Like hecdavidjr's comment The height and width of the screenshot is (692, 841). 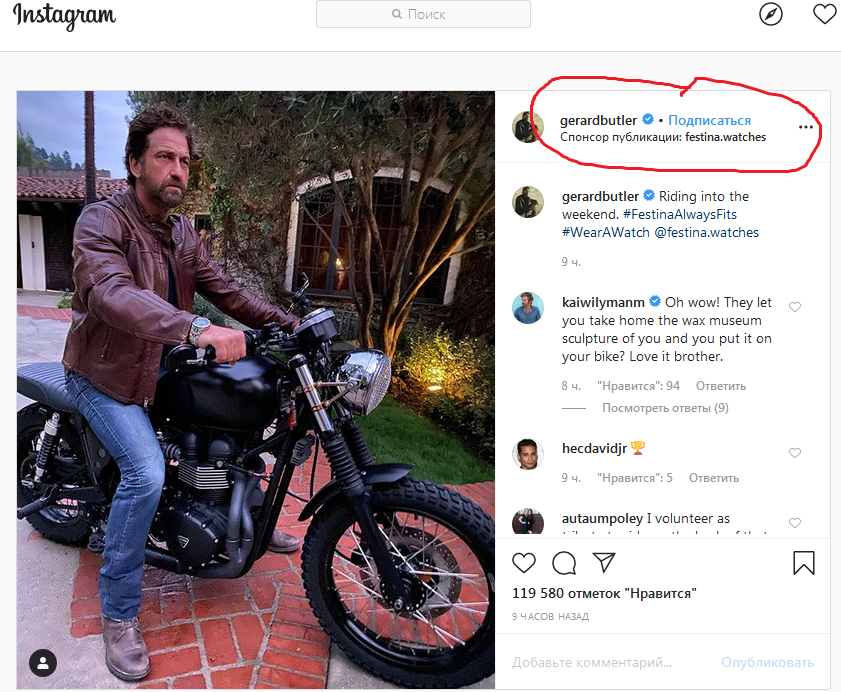tap(795, 453)
